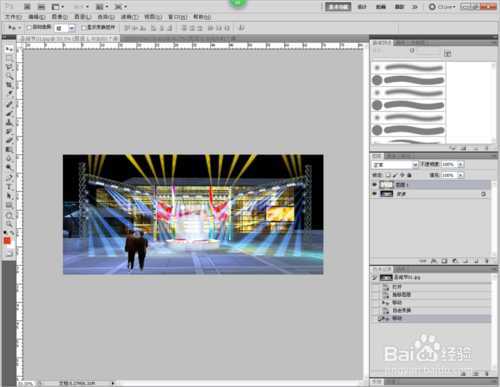500x387 pixels.
Task: Enable Show Transform Controls checkbox
Action: (84, 28)
